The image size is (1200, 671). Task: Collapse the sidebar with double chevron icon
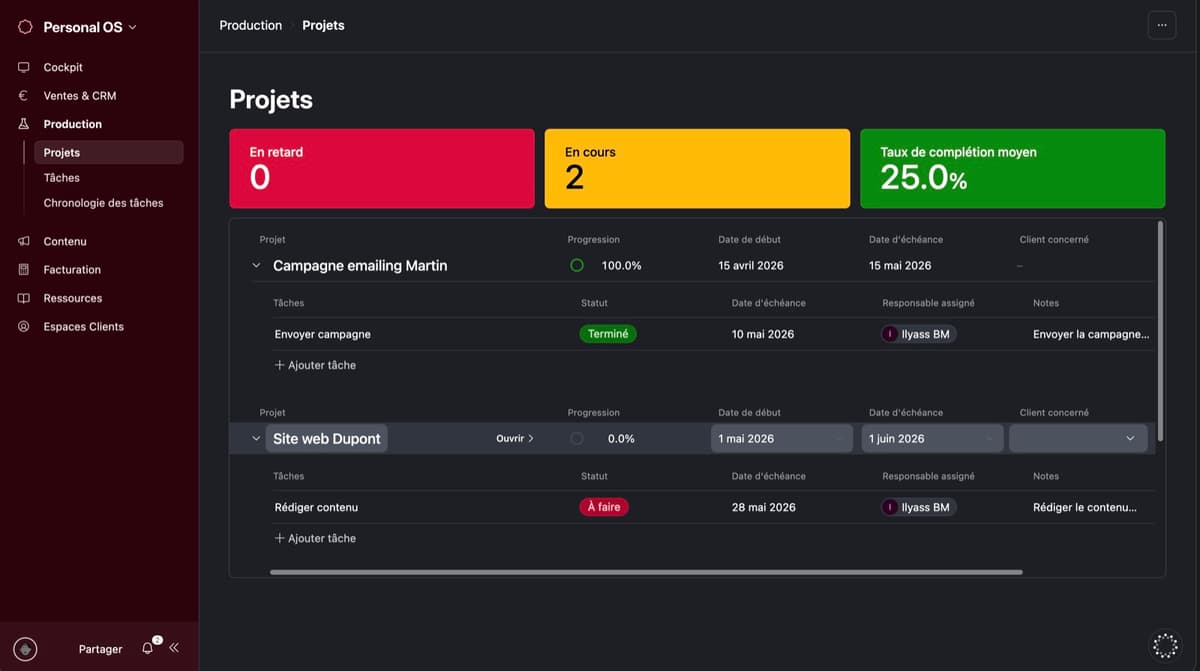tap(174, 648)
